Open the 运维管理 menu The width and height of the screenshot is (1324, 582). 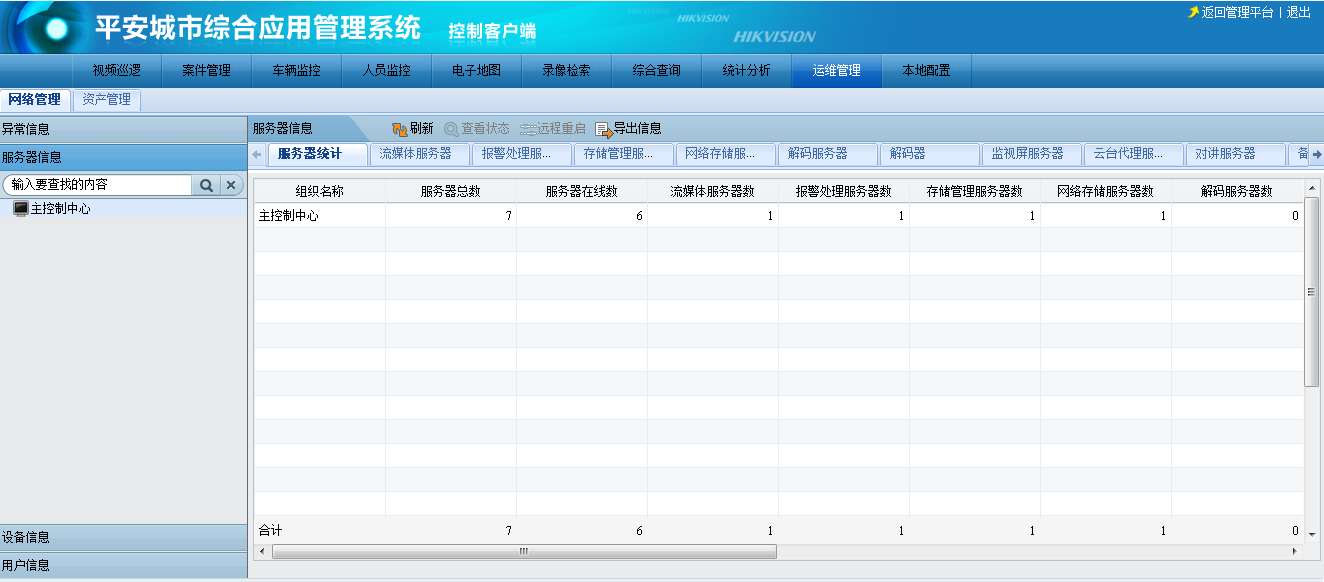pyautogui.click(x=837, y=70)
